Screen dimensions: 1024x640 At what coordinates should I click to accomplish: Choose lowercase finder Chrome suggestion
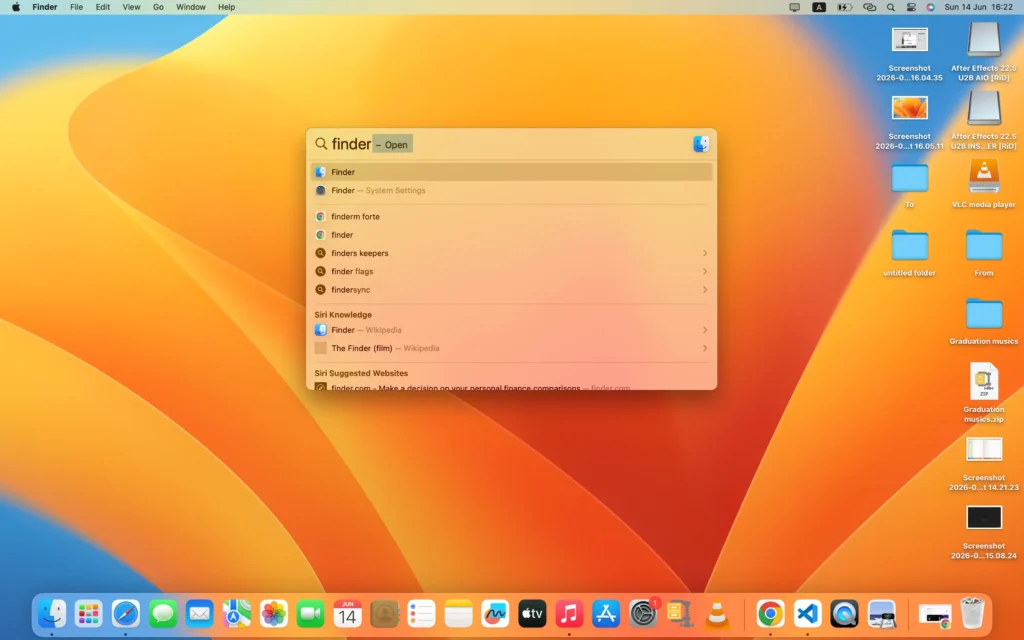point(511,234)
